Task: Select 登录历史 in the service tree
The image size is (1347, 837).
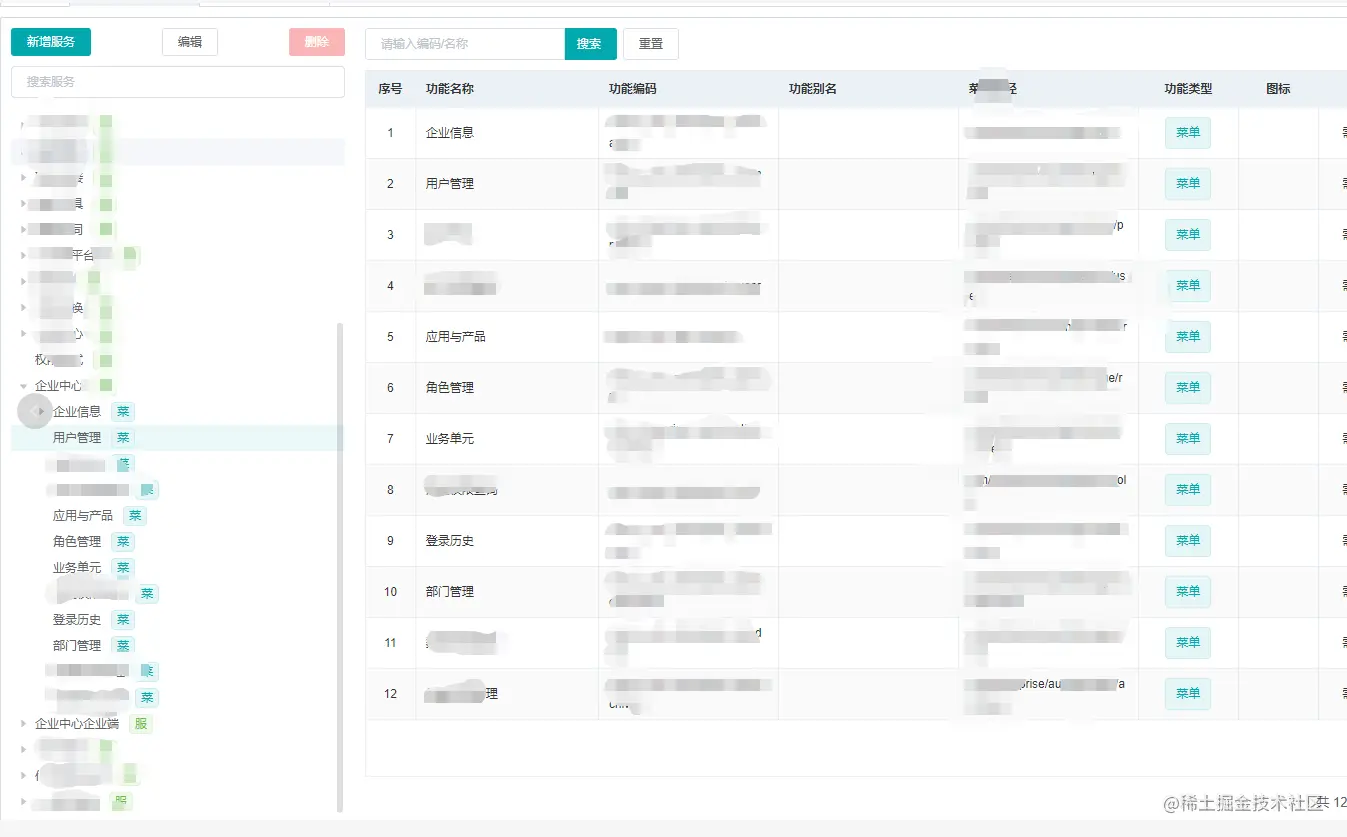Action: click(x=77, y=620)
